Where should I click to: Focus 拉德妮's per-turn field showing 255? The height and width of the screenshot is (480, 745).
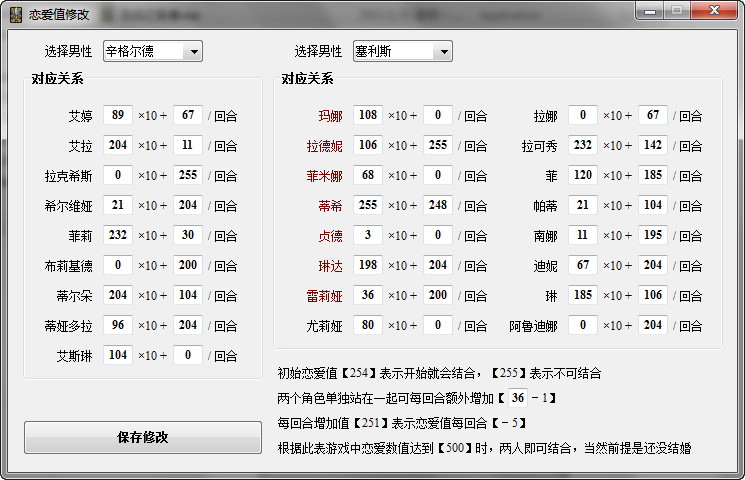[437, 146]
